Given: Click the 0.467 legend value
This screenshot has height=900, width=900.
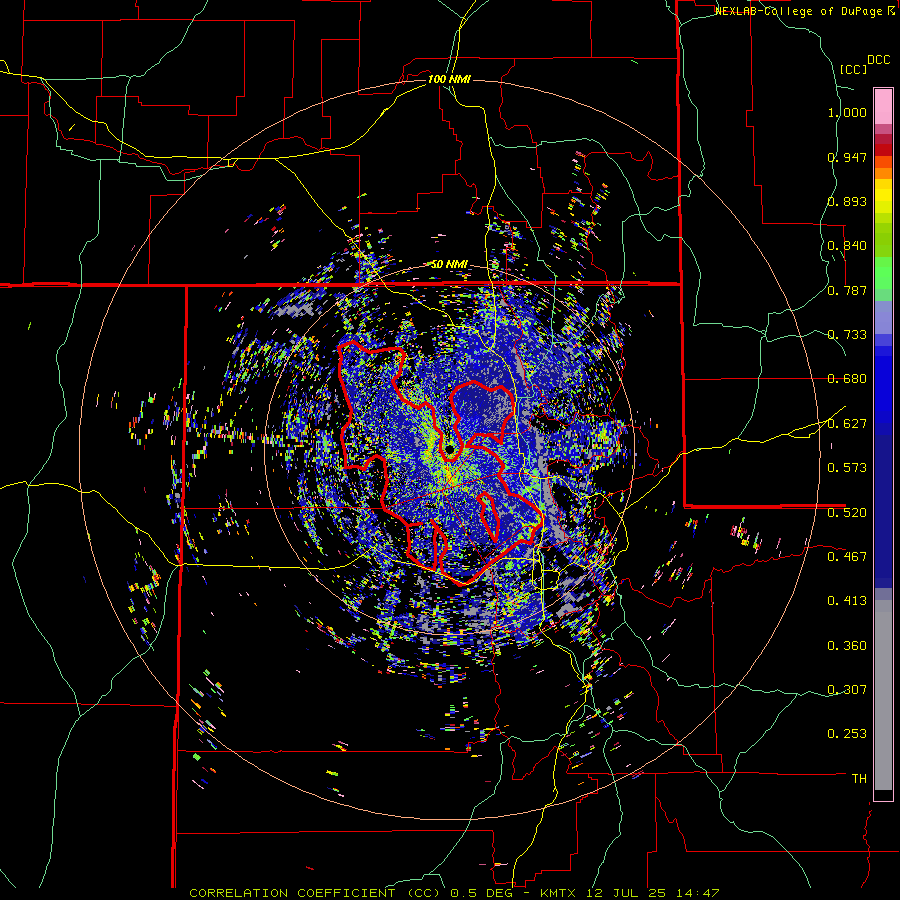Looking at the screenshot, I should pos(847,557).
